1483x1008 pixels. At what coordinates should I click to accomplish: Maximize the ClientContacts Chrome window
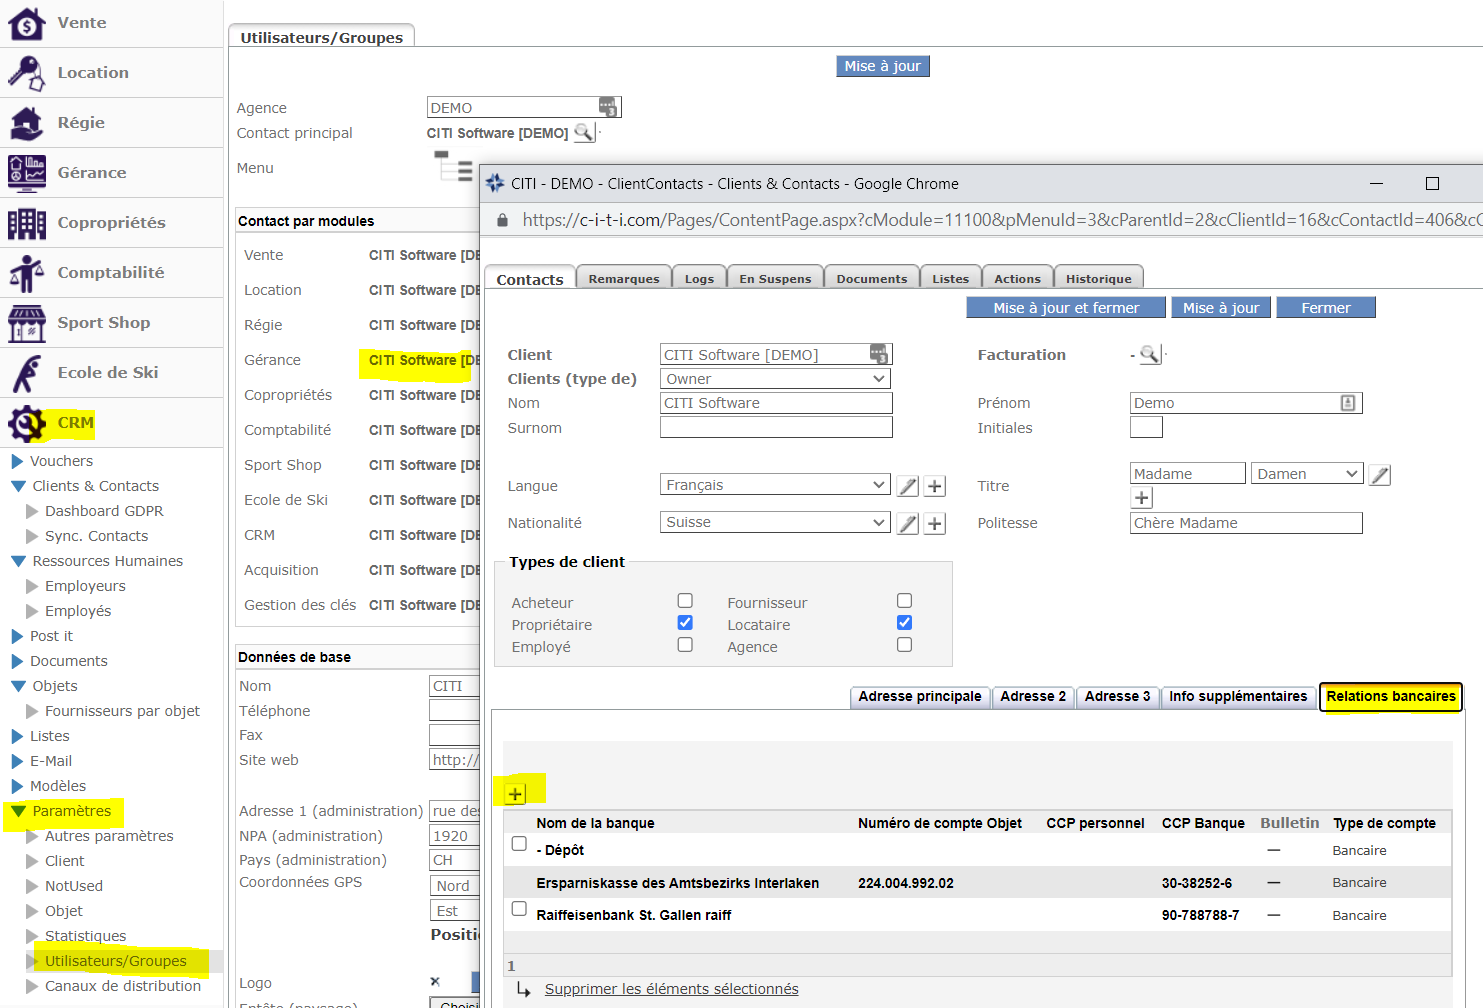coord(1432,183)
